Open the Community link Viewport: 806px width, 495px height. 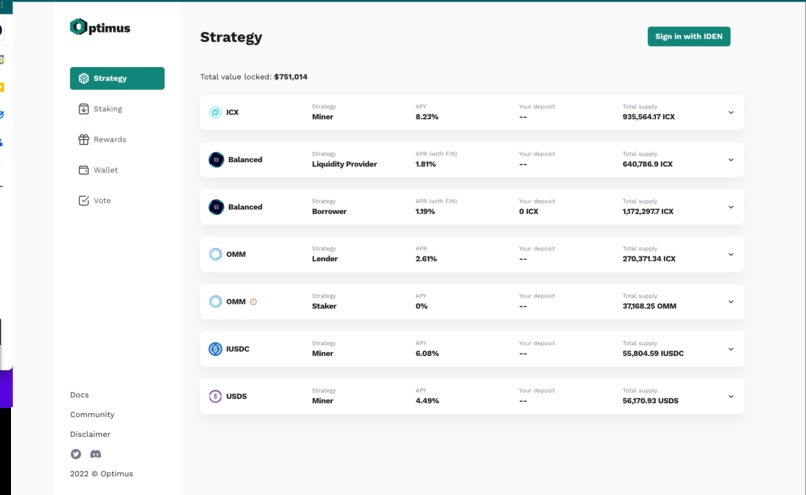tap(92, 414)
